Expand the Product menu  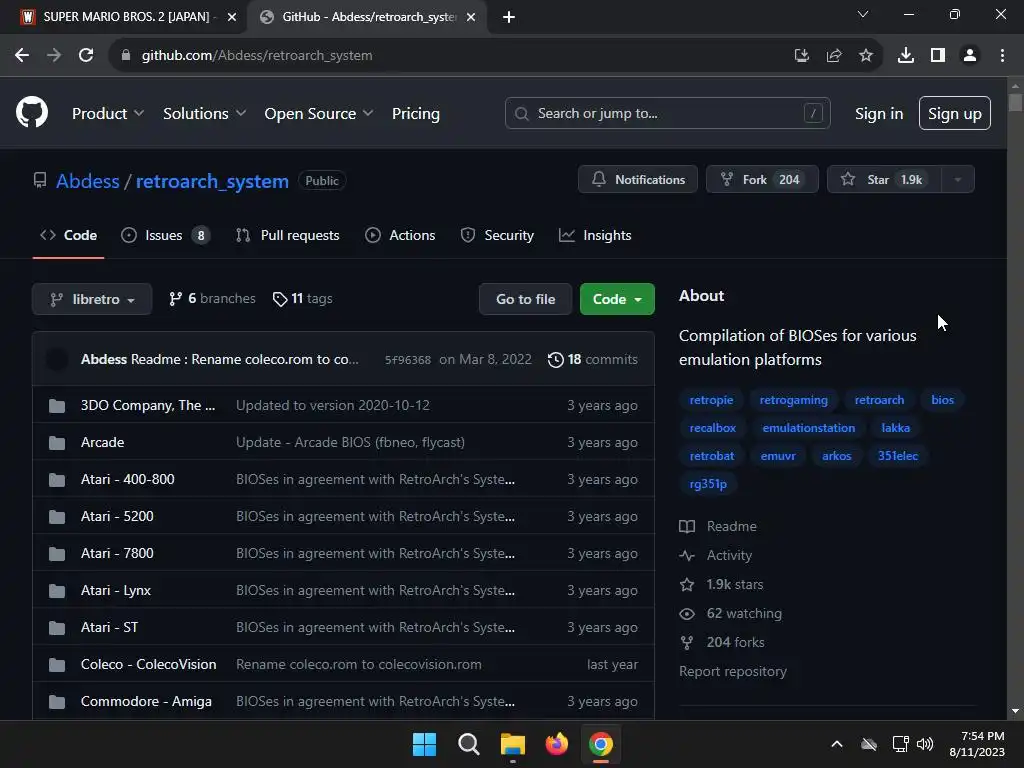tap(108, 114)
